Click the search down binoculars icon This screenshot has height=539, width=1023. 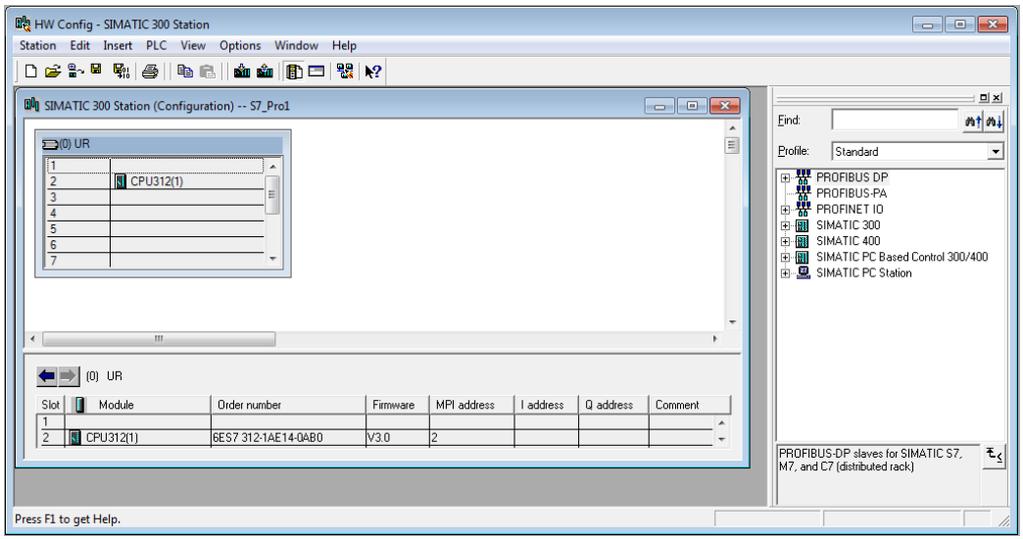tap(994, 121)
